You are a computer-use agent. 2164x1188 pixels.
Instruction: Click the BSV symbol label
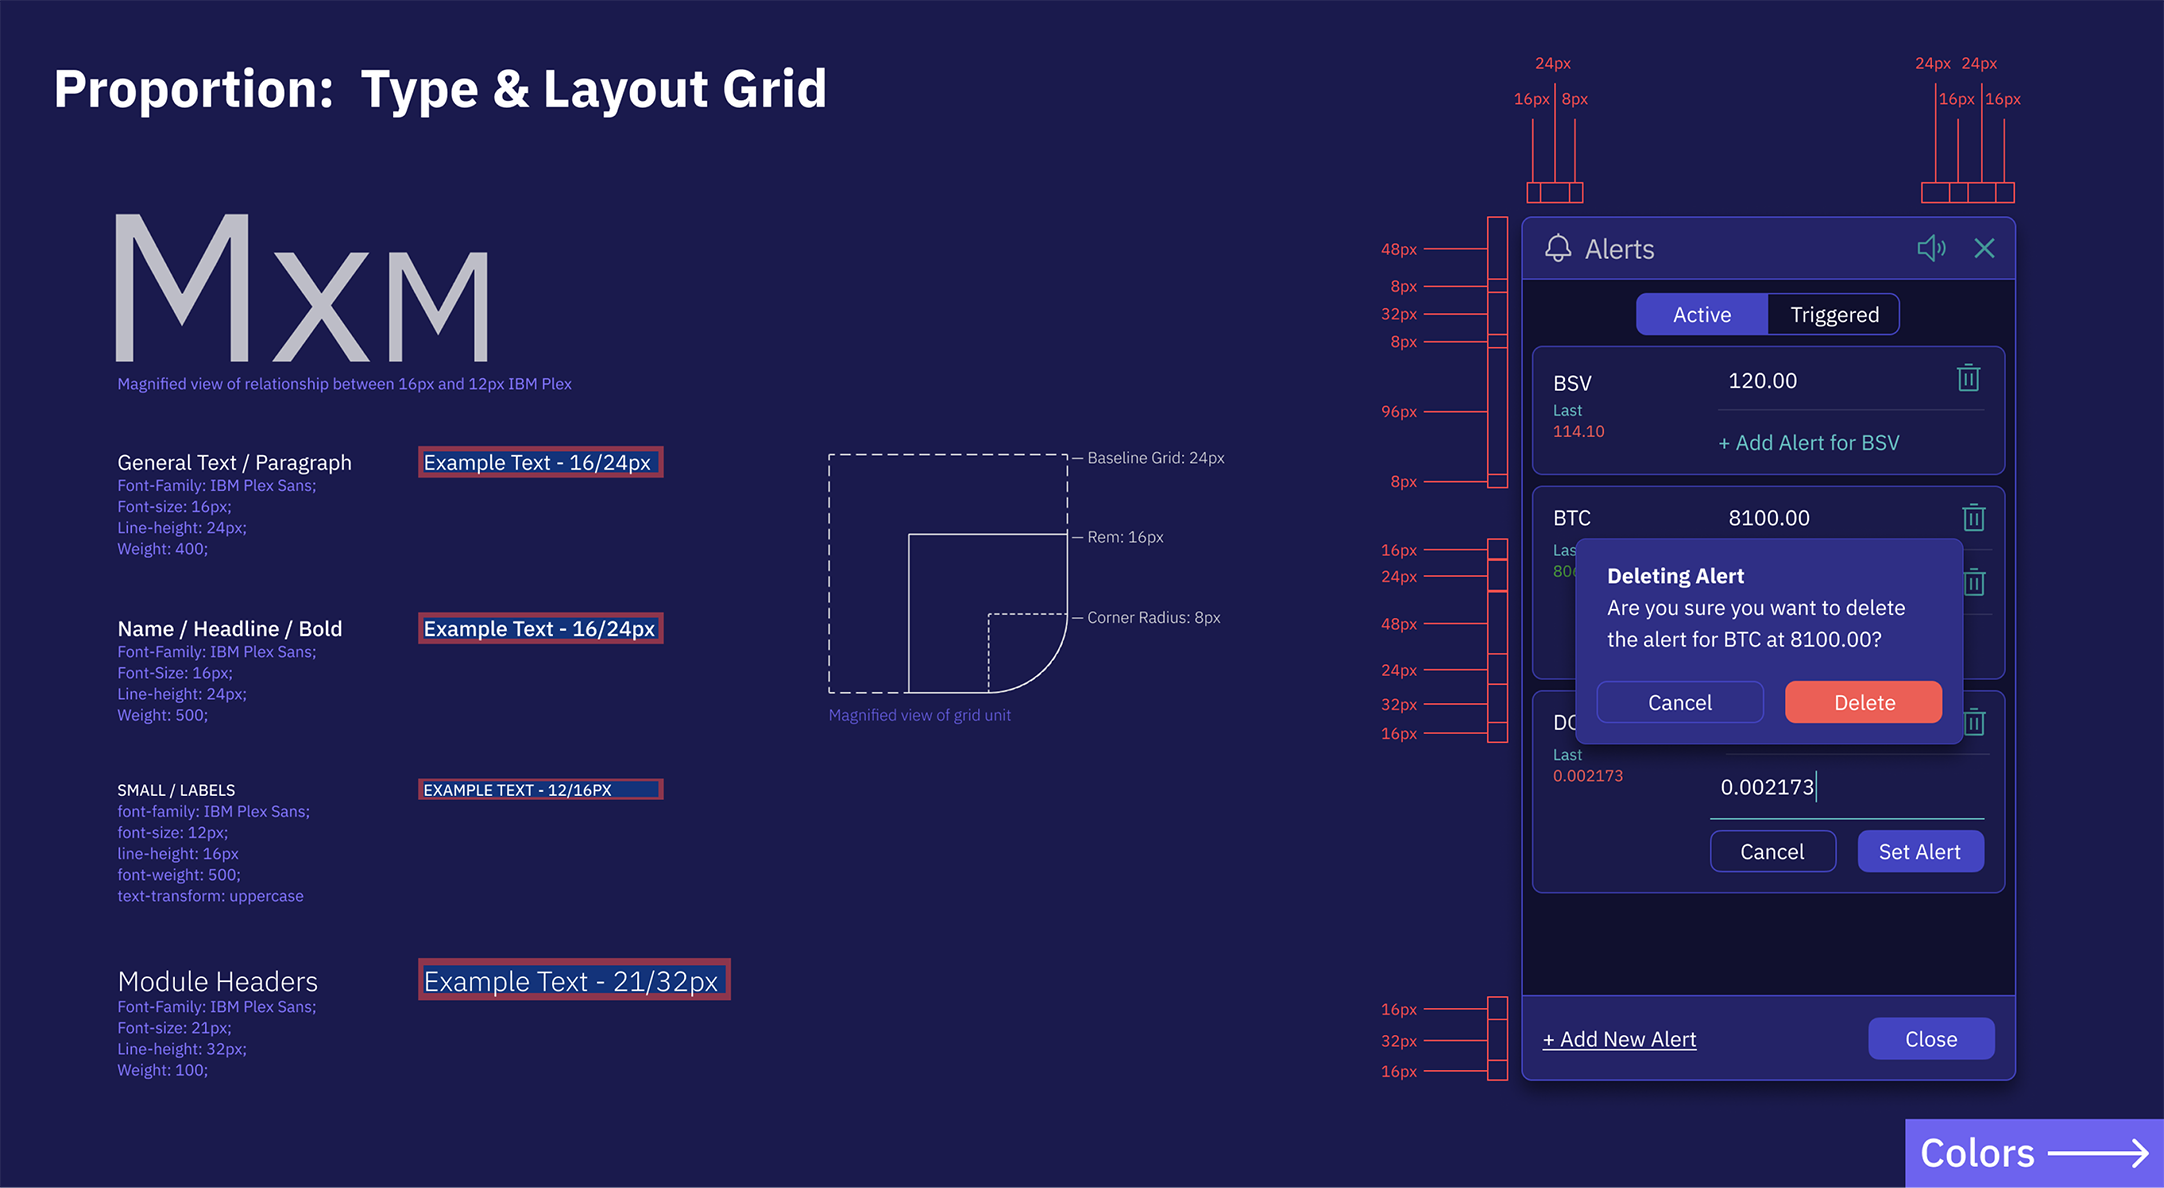[1572, 383]
